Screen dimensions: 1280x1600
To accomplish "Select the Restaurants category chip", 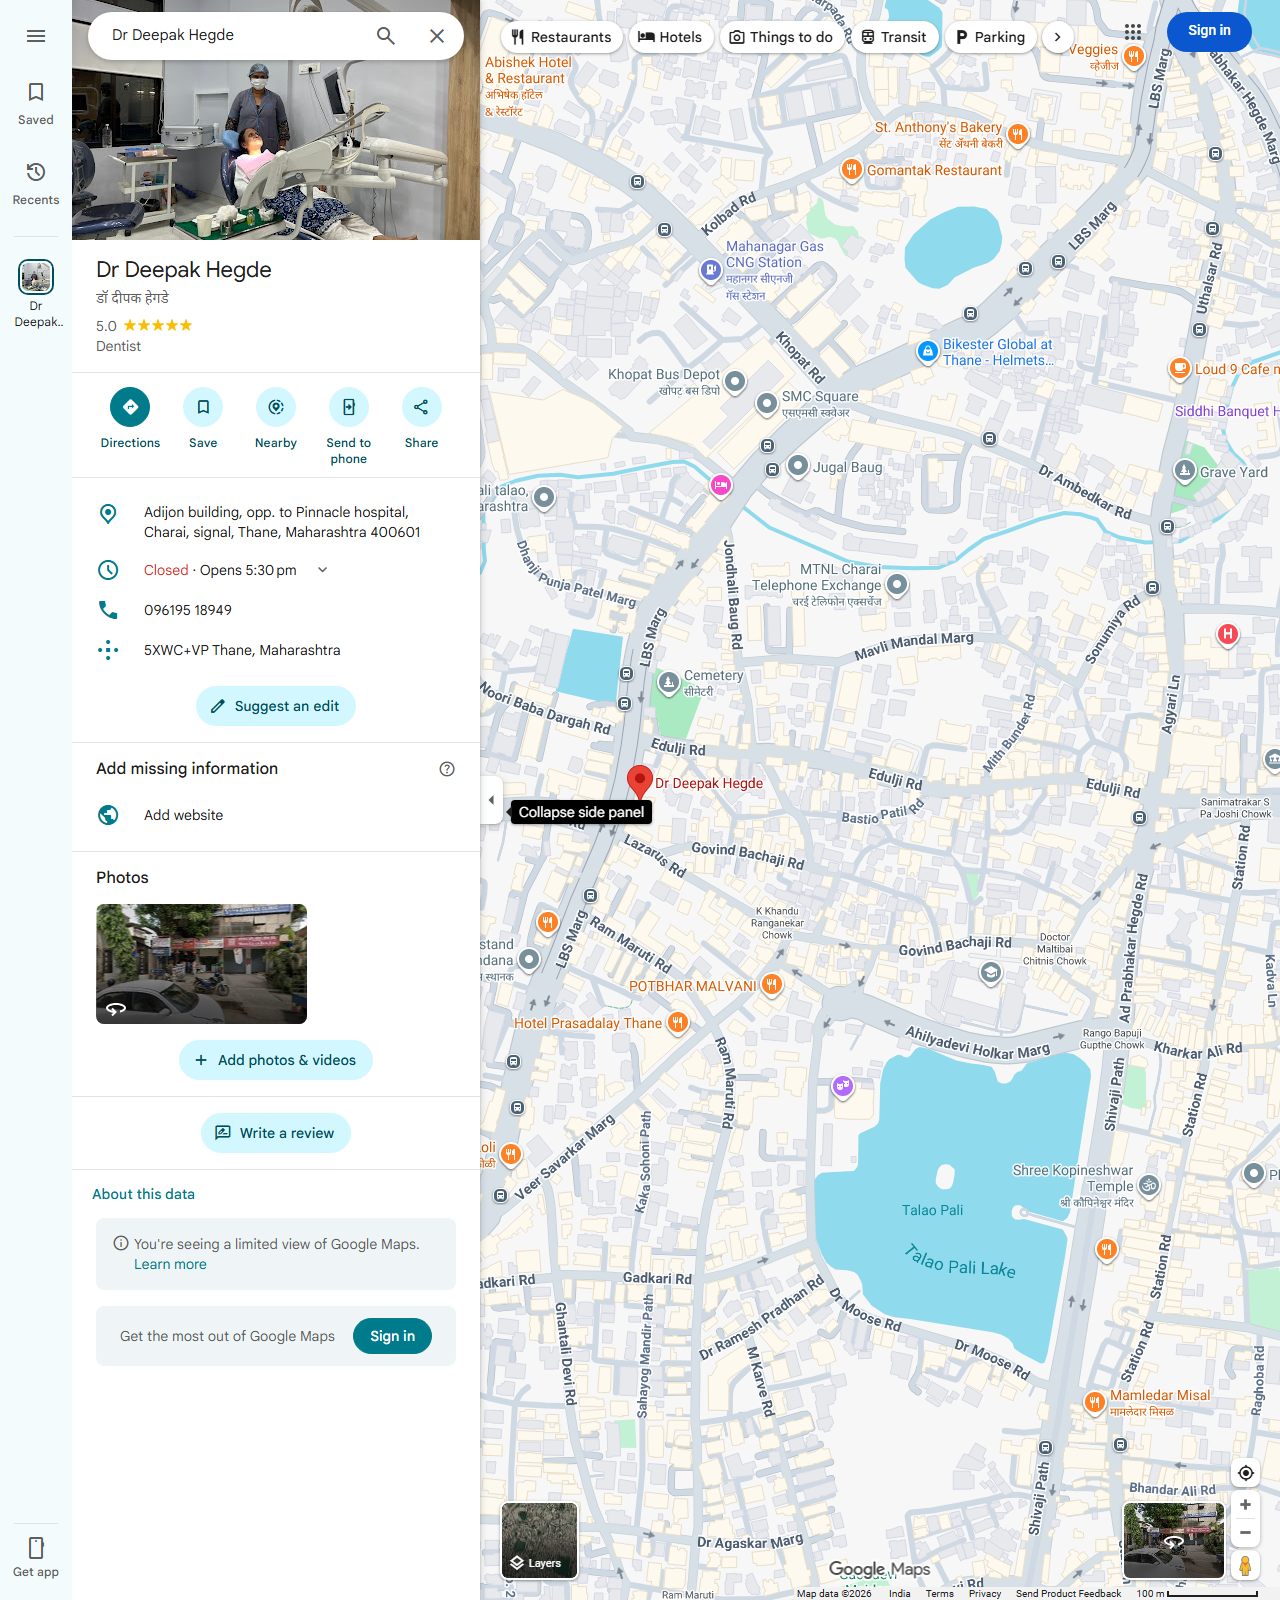I will click(561, 37).
